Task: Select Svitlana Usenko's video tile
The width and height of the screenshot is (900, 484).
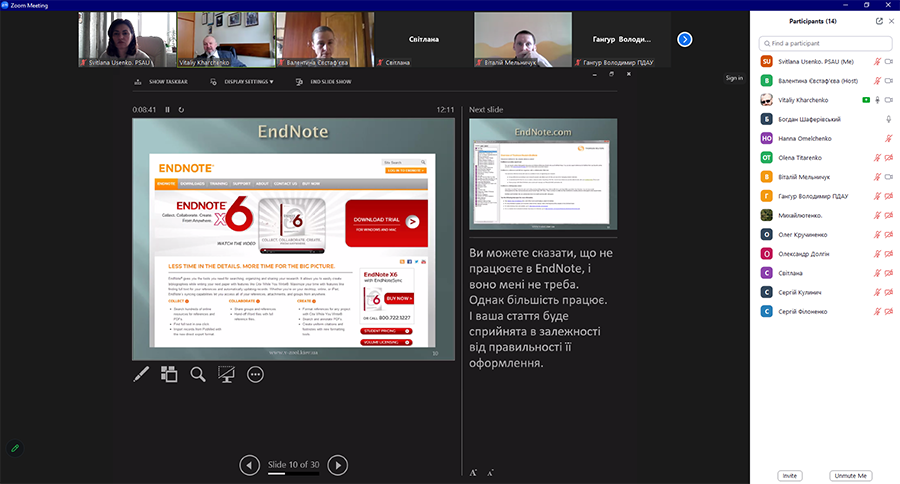Action: pos(127,40)
